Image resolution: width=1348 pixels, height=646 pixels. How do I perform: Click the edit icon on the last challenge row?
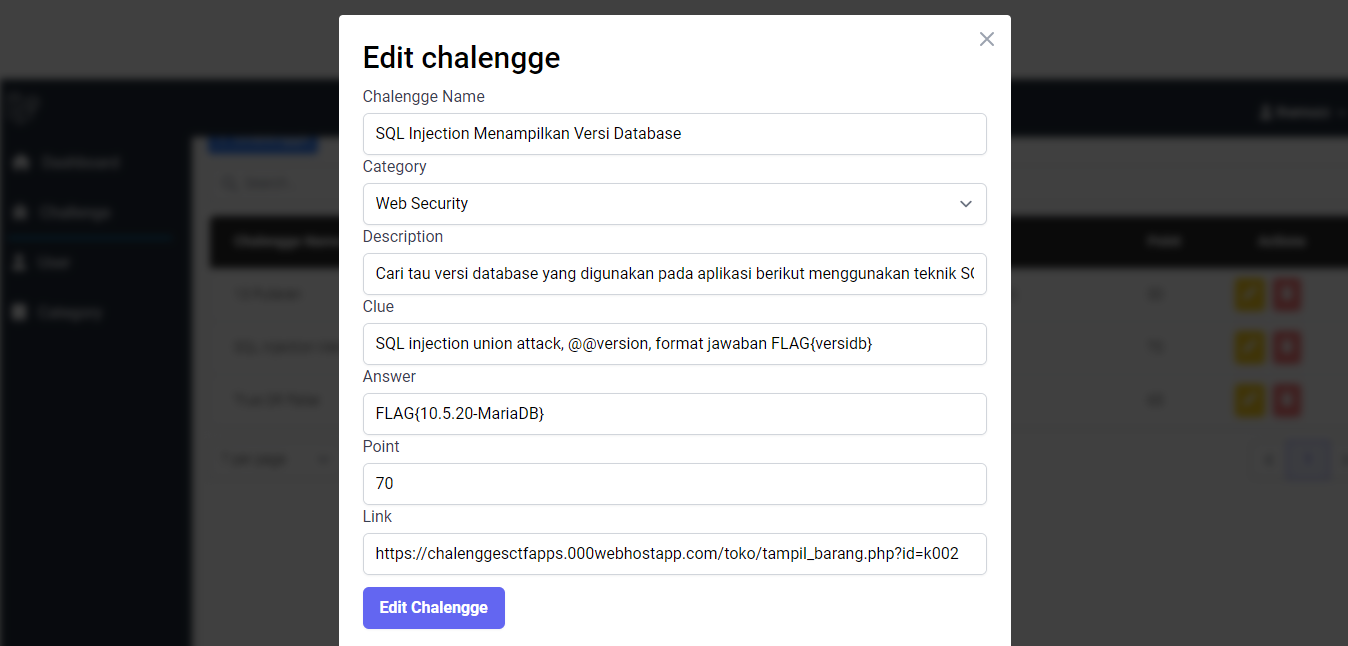1249,400
